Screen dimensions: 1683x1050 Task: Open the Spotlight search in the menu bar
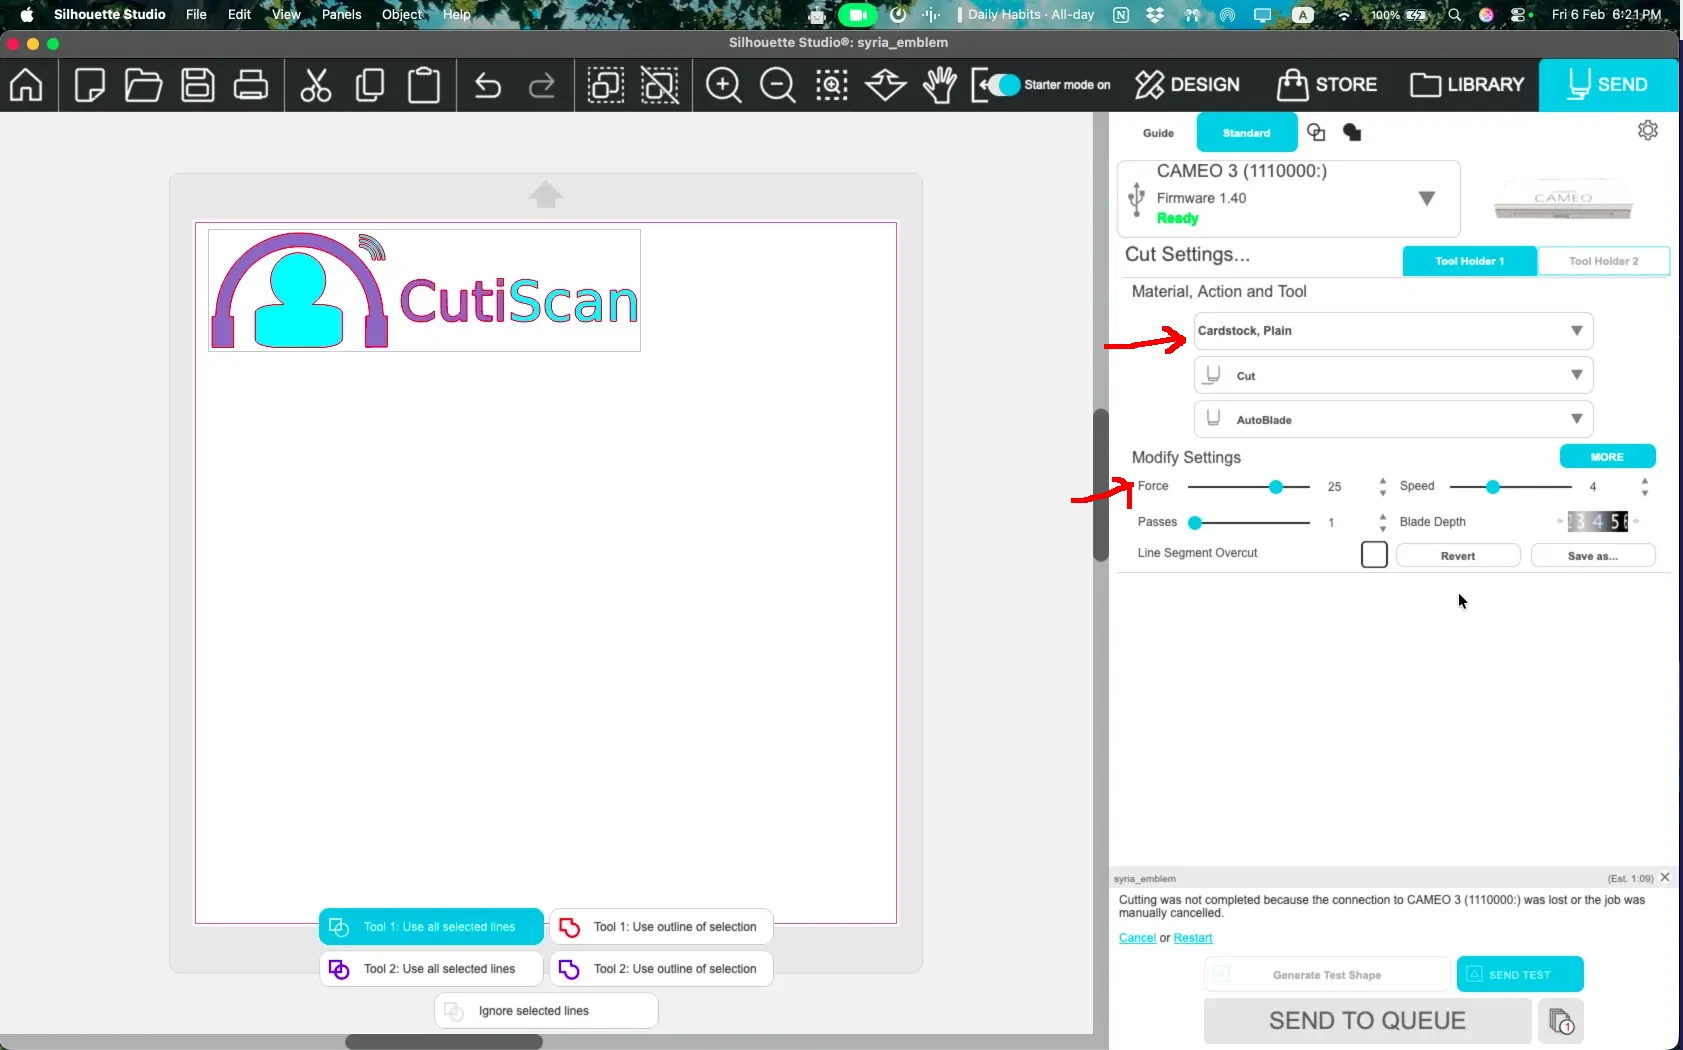point(1455,15)
